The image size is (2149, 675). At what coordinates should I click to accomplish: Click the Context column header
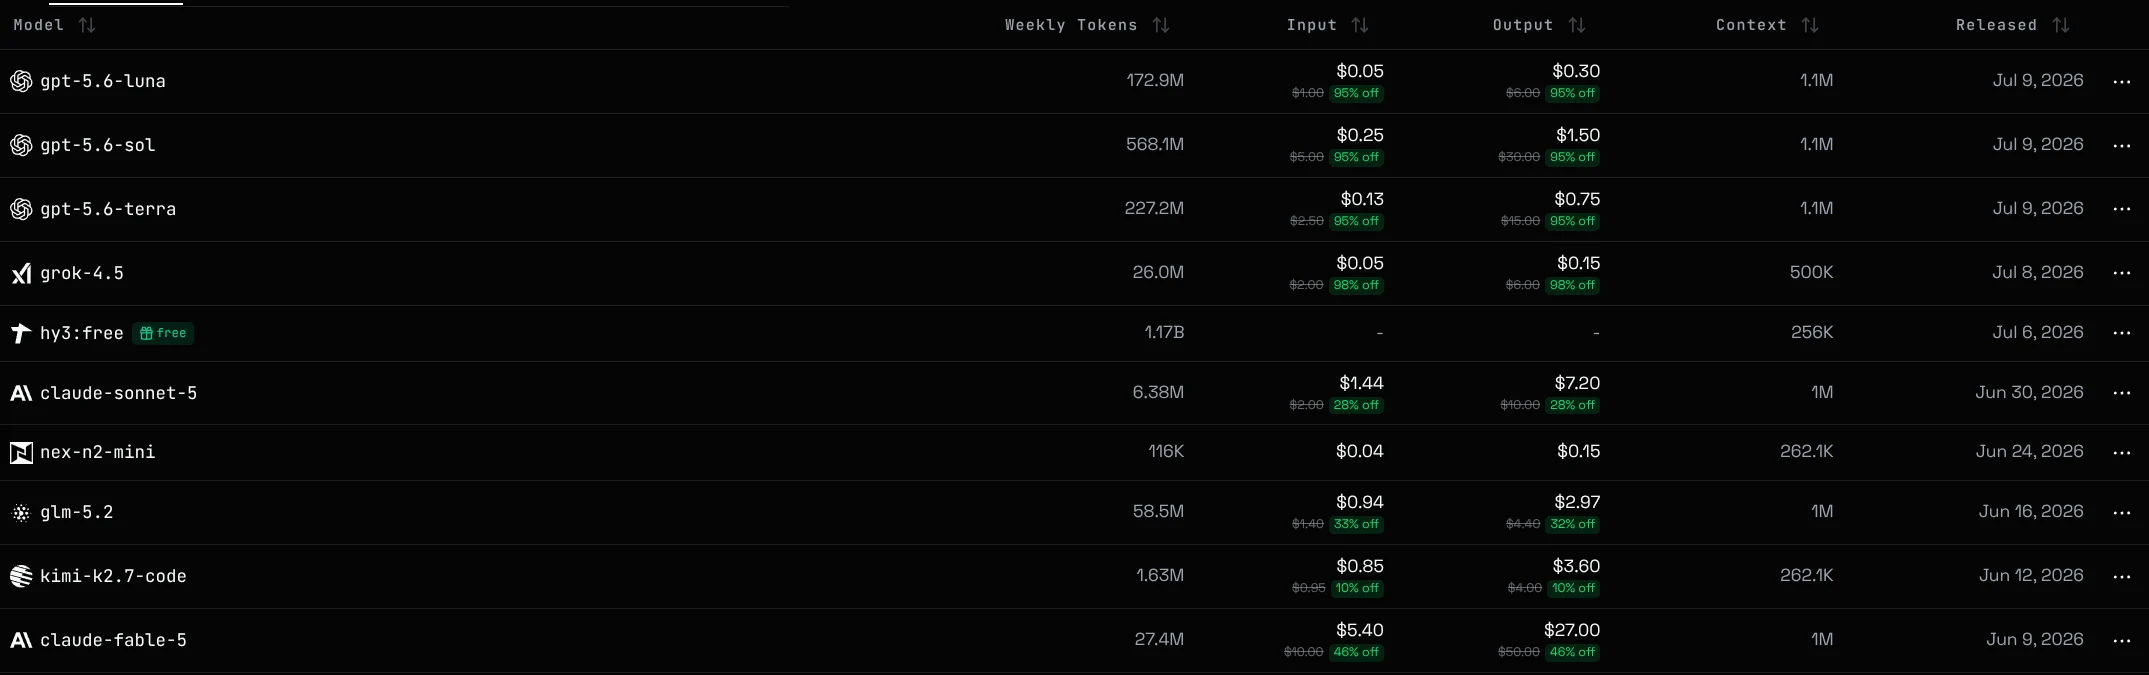click(x=1751, y=25)
